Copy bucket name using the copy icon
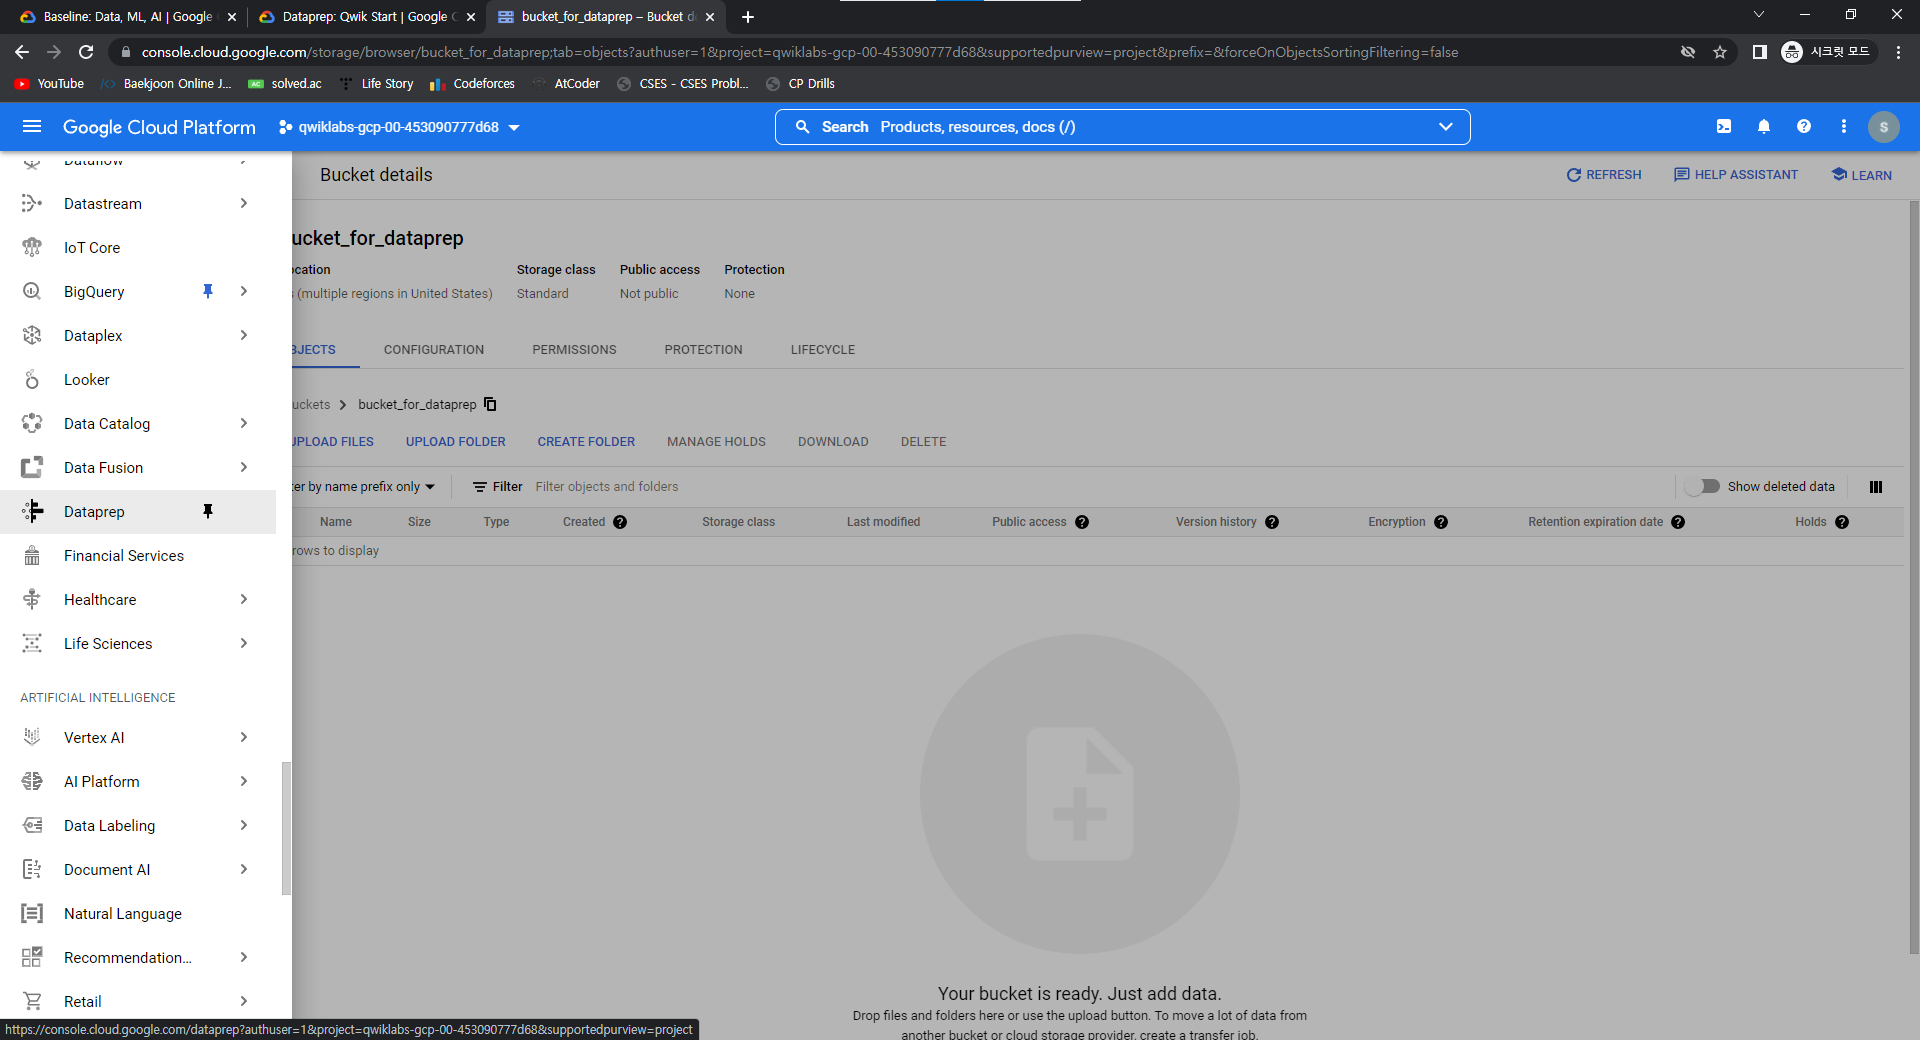The height and width of the screenshot is (1040, 1920). click(x=490, y=405)
